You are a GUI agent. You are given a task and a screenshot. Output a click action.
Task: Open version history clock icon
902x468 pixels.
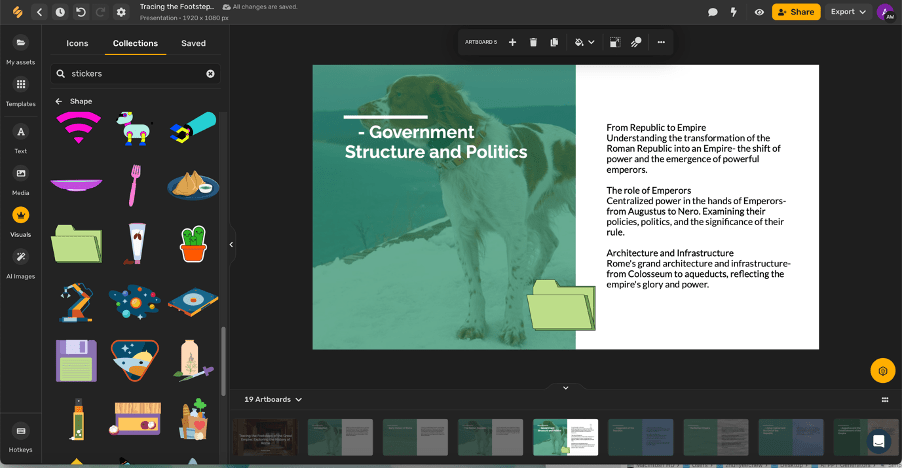tap(60, 12)
